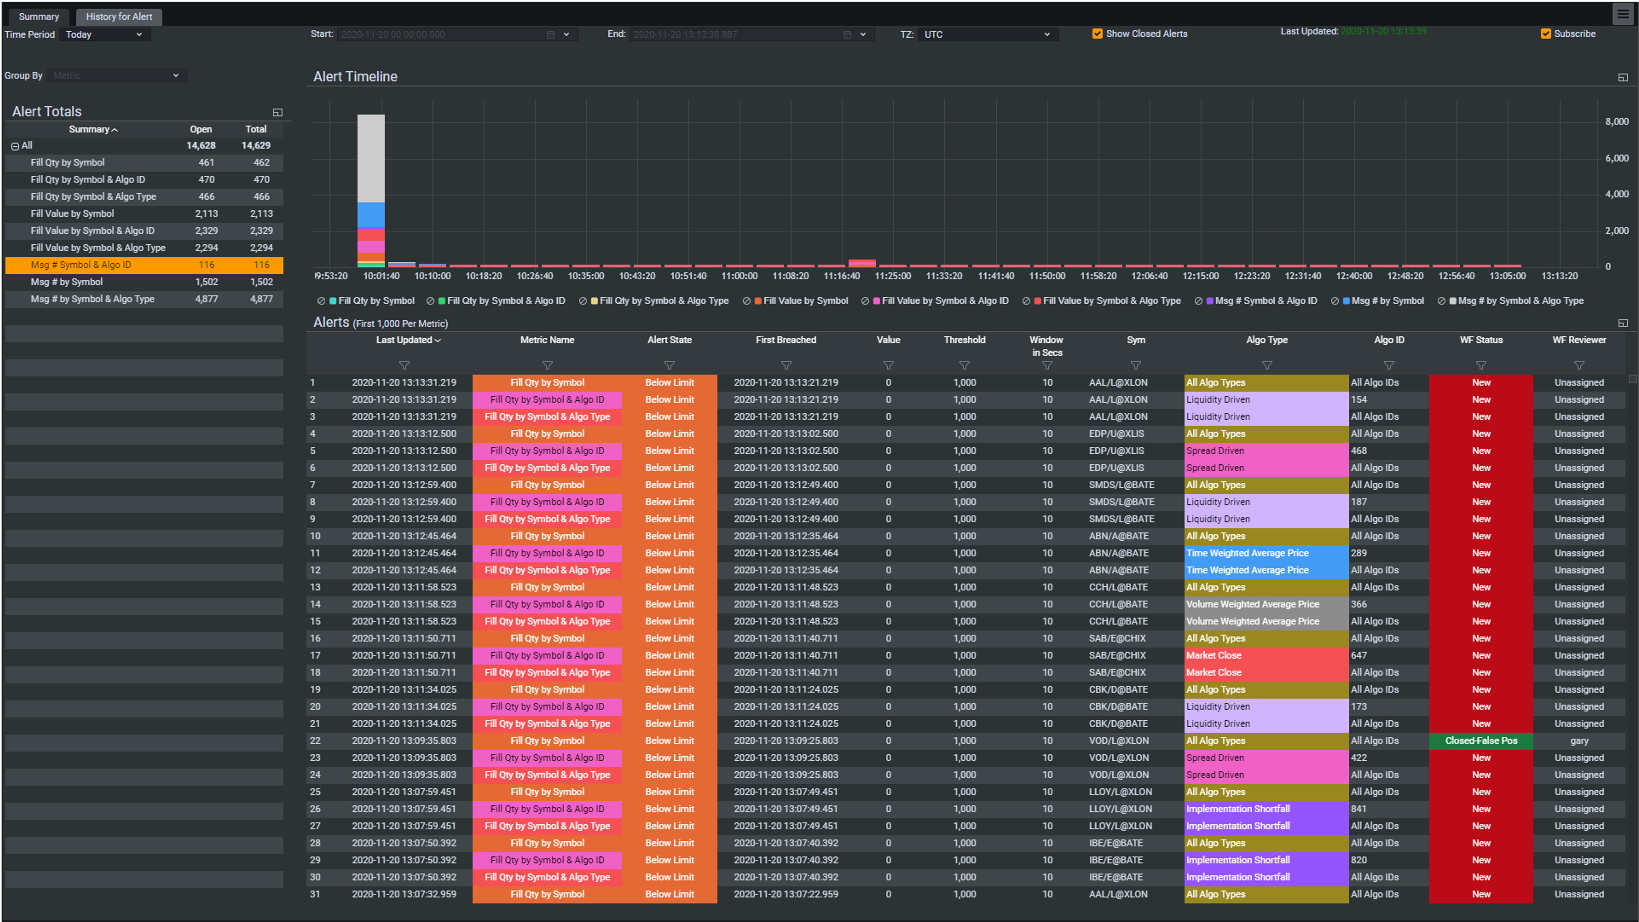Click the filter funnel on the Sym column
The width and height of the screenshot is (1639, 922).
(1135, 365)
